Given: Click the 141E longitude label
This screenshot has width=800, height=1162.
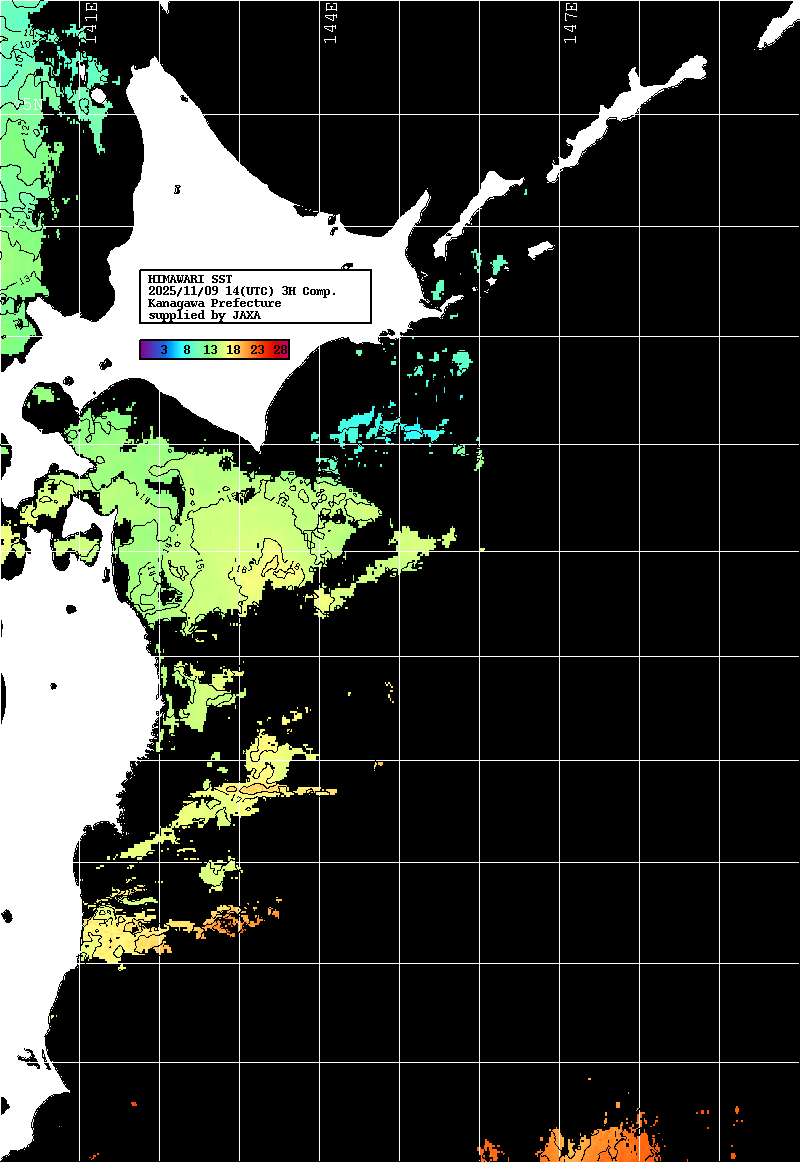Looking at the screenshot, I should pos(90,22).
